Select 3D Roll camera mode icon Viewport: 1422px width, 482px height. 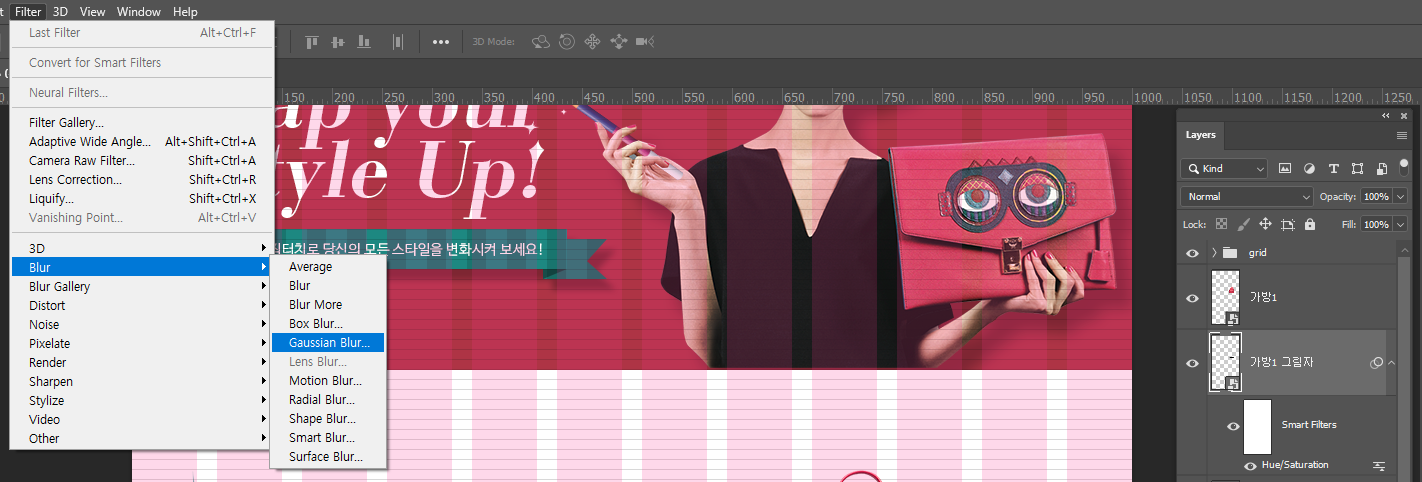[567, 41]
